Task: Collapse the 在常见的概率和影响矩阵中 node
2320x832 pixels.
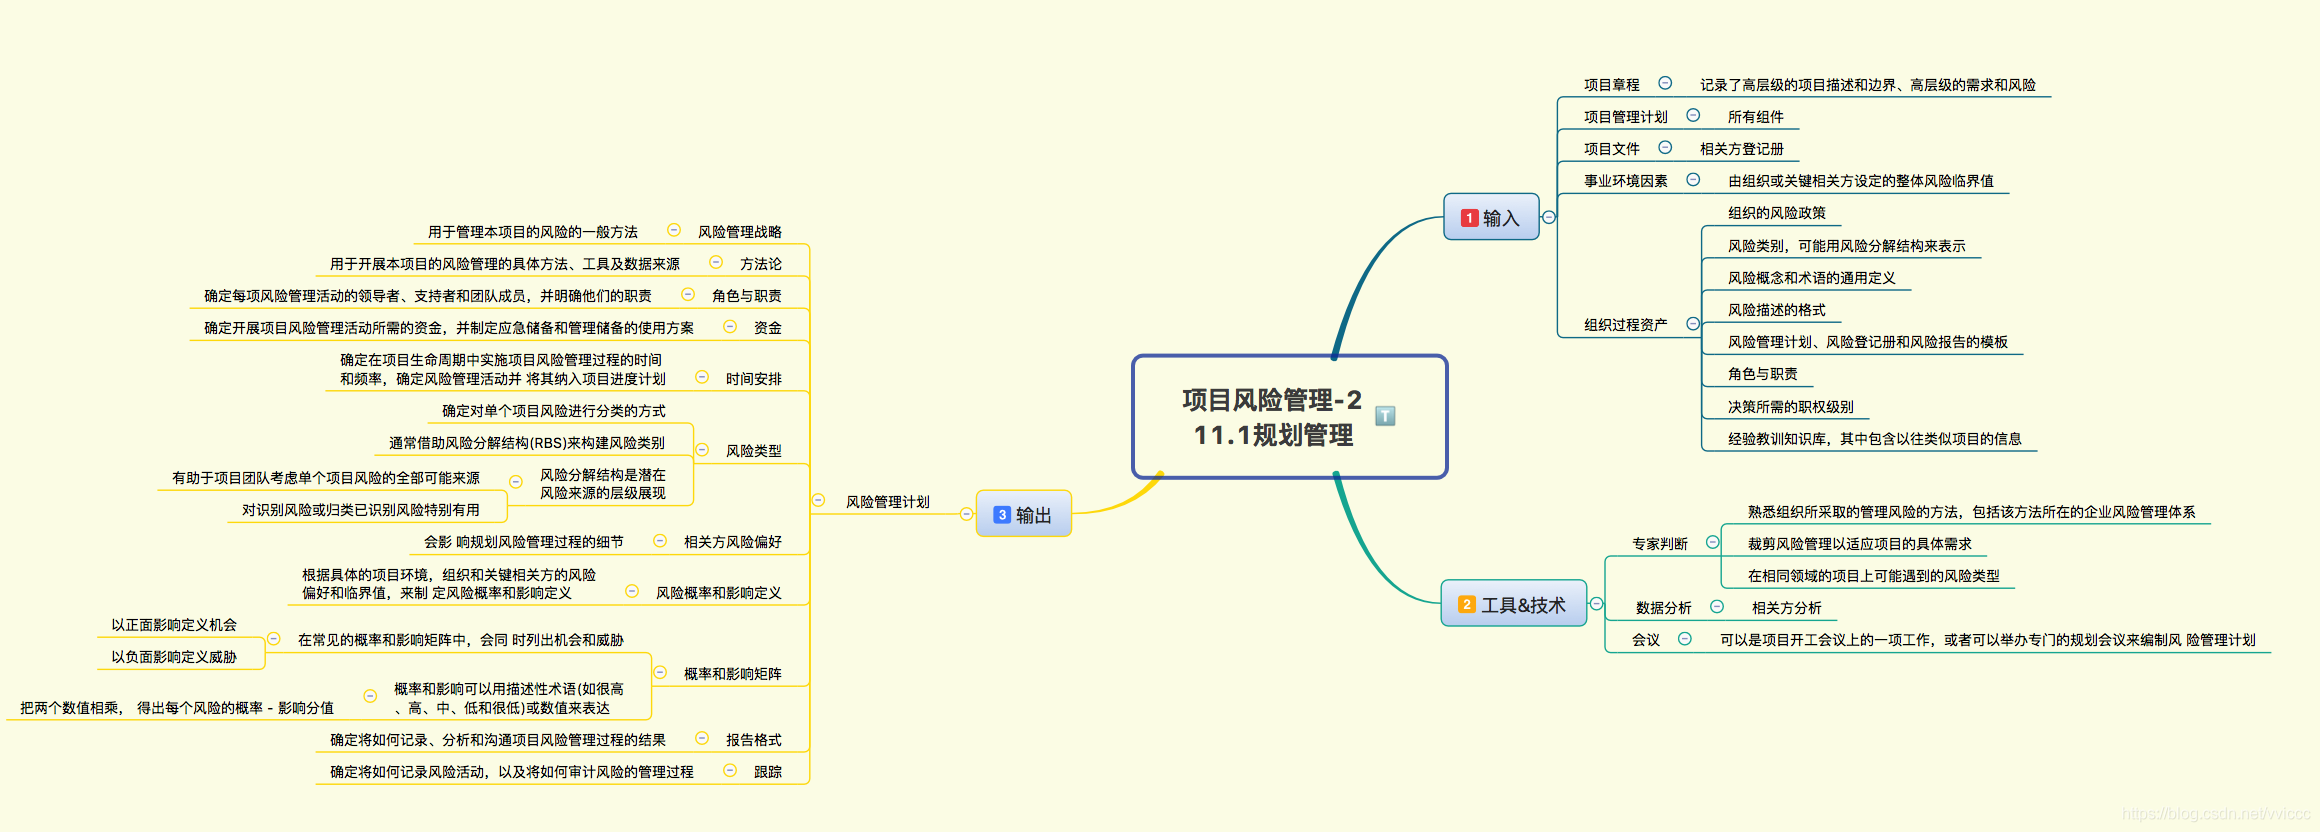Action: coord(273,638)
